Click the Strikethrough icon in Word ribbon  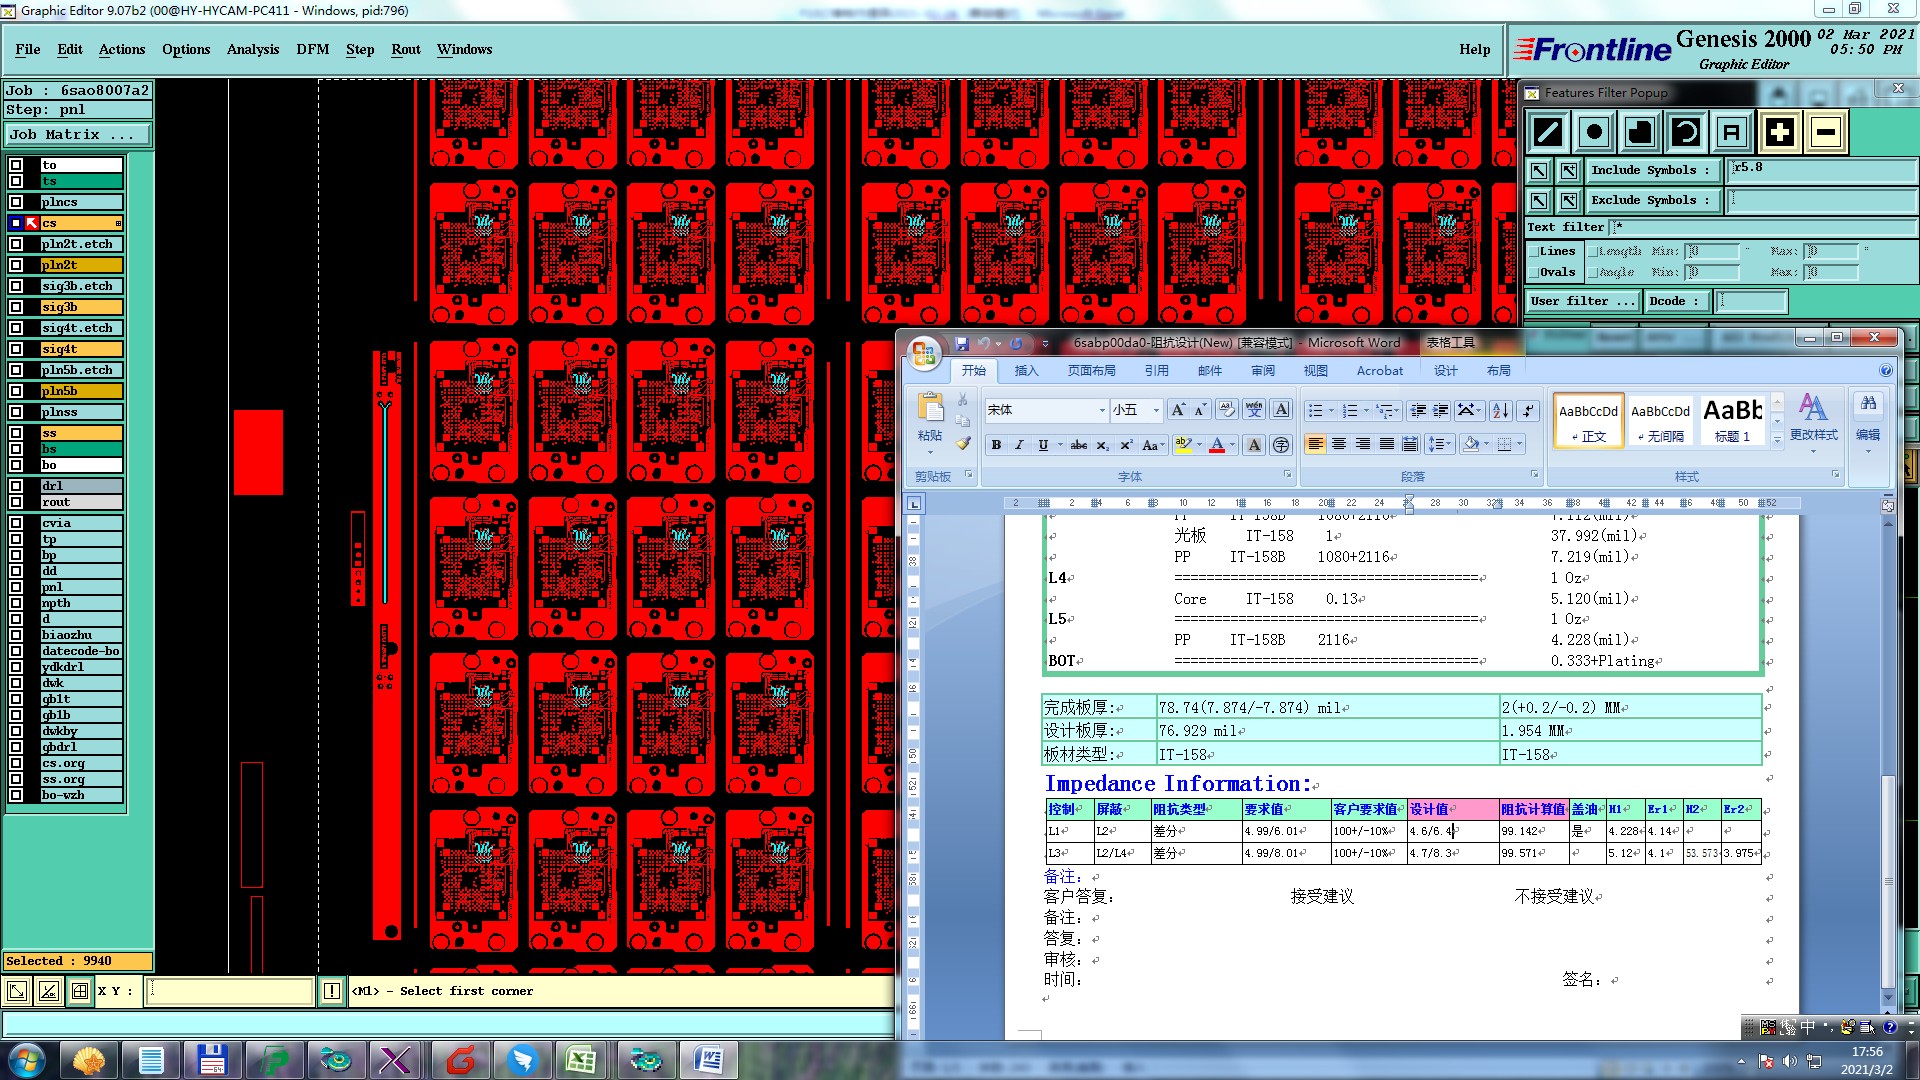1078,445
